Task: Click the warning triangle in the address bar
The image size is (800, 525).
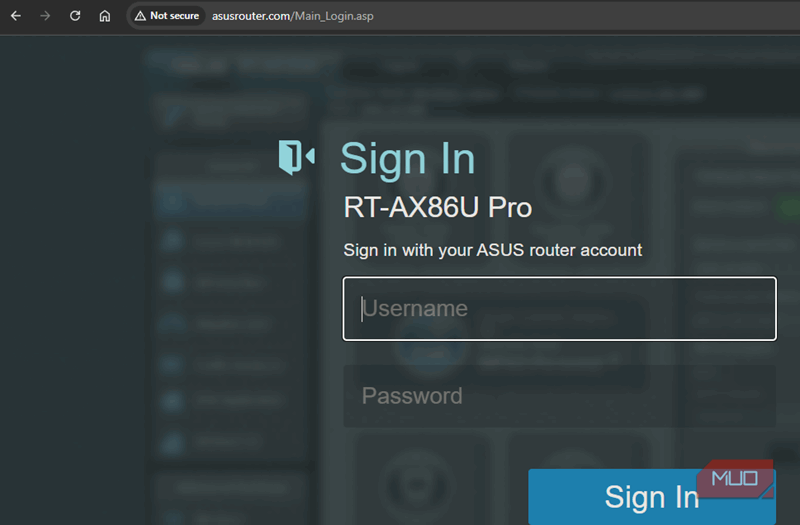Action: pos(140,16)
